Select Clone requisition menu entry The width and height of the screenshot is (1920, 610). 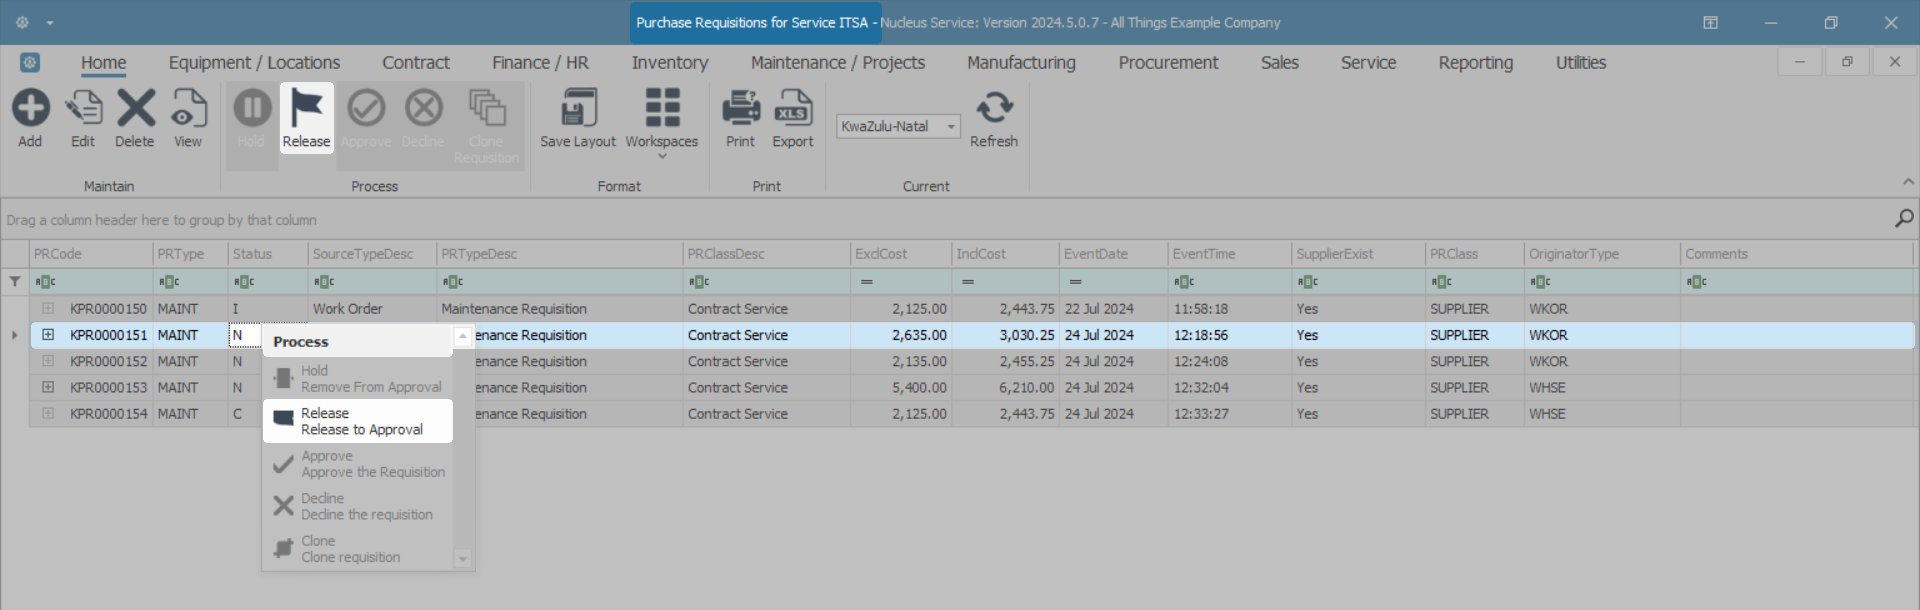click(x=358, y=549)
